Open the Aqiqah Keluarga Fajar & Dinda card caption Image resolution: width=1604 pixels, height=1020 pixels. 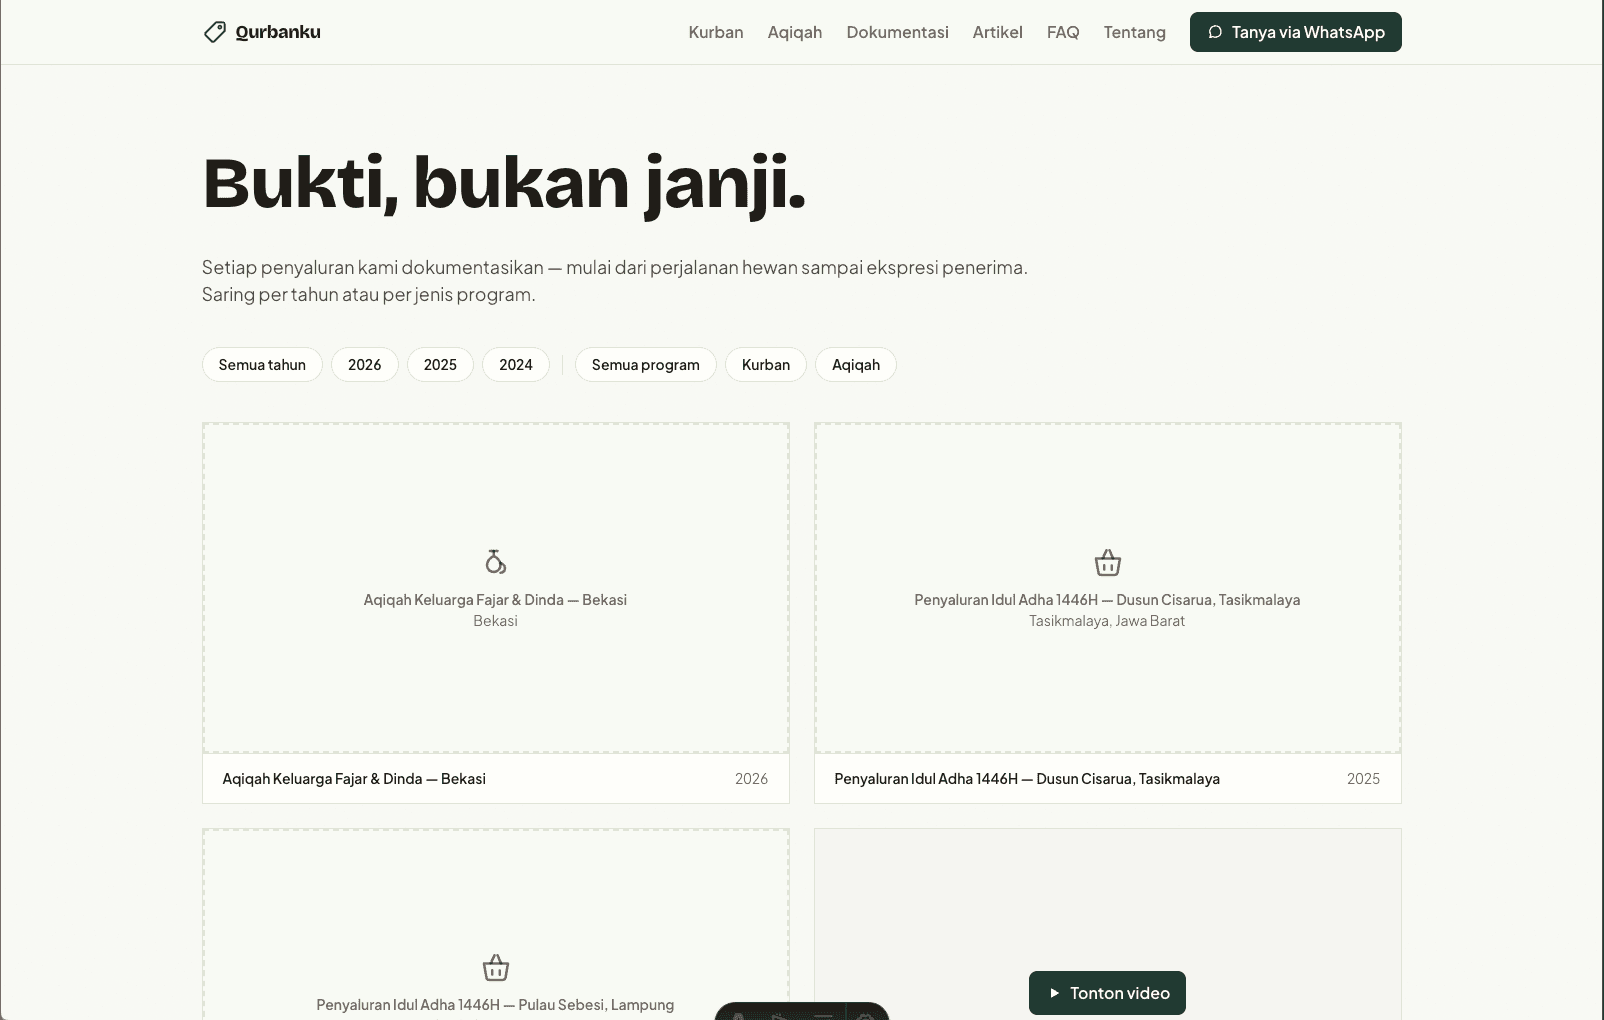click(354, 779)
